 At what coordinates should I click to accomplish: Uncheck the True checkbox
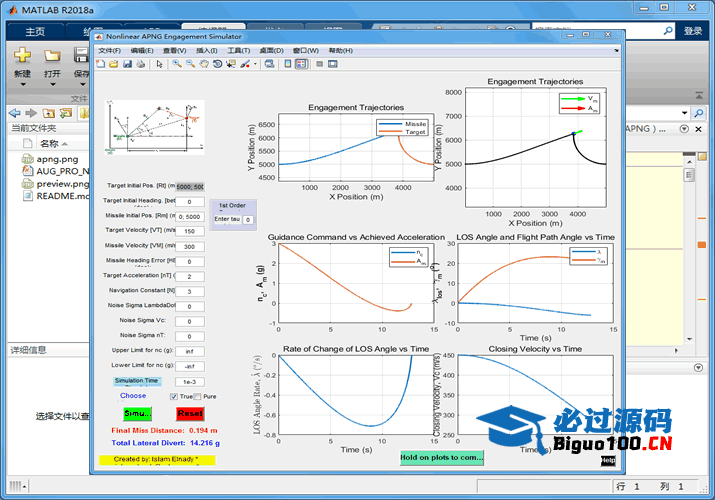[x=173, y=397]
